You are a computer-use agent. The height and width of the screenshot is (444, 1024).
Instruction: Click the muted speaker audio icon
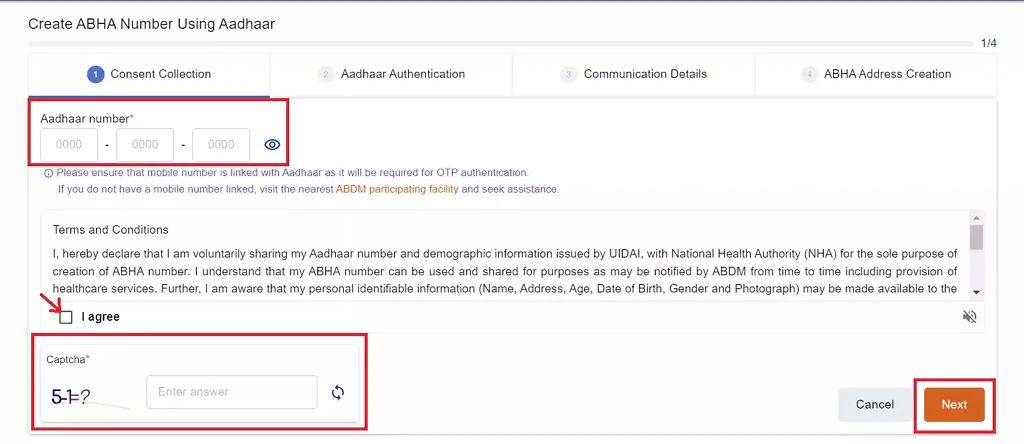(970, 317)
